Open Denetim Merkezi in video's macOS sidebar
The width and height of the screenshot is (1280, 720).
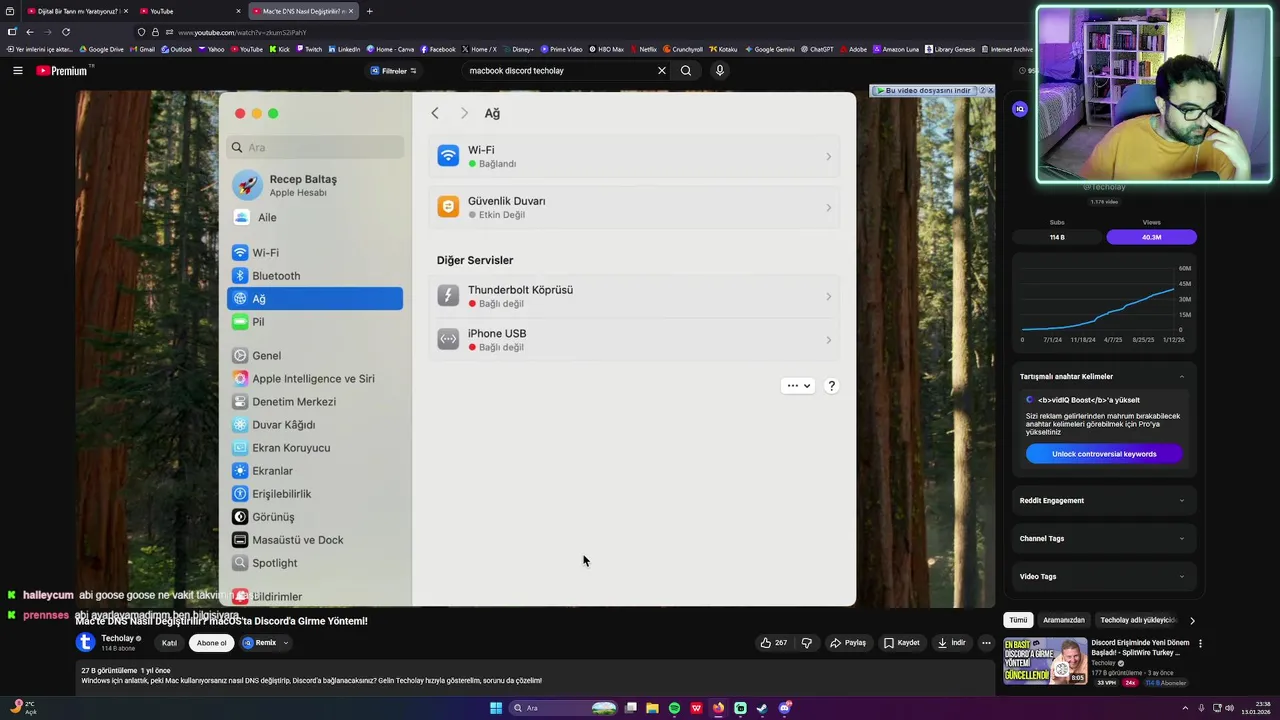pyautogui.click(x=315, y=402)
